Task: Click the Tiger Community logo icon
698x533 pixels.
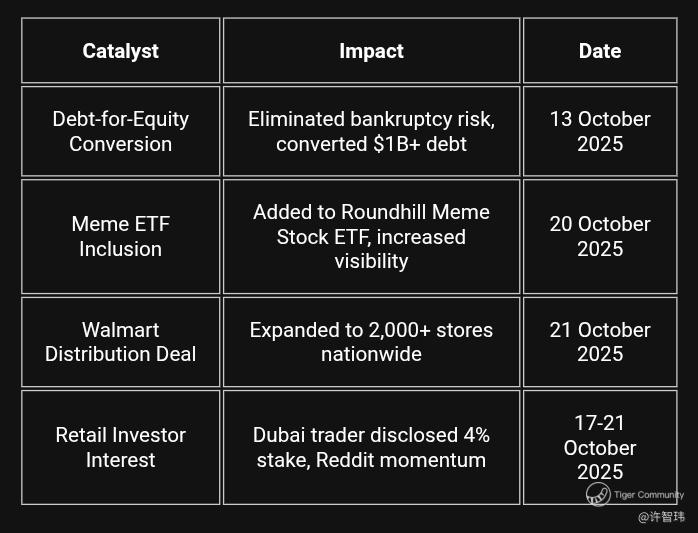Action: (x=597, y=494)
